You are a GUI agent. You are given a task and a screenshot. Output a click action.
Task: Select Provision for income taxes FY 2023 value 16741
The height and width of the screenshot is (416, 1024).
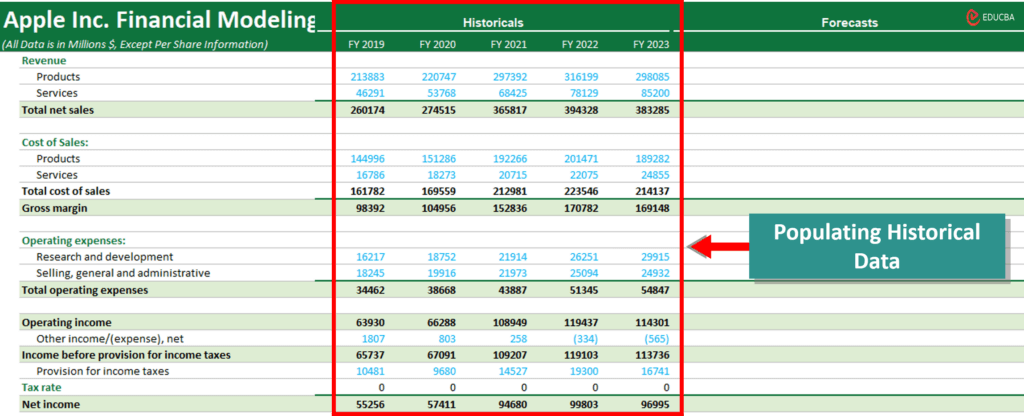point(655,372)
